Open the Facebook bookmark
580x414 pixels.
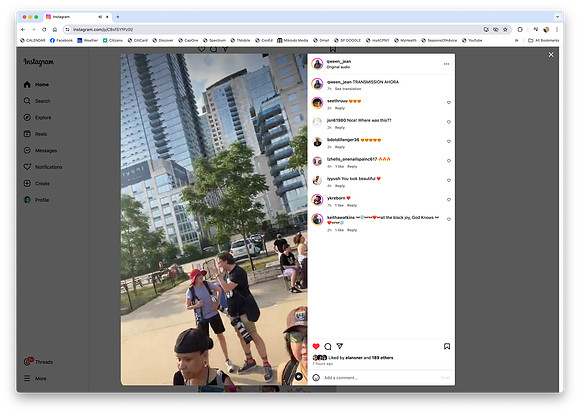click(61, 40)
